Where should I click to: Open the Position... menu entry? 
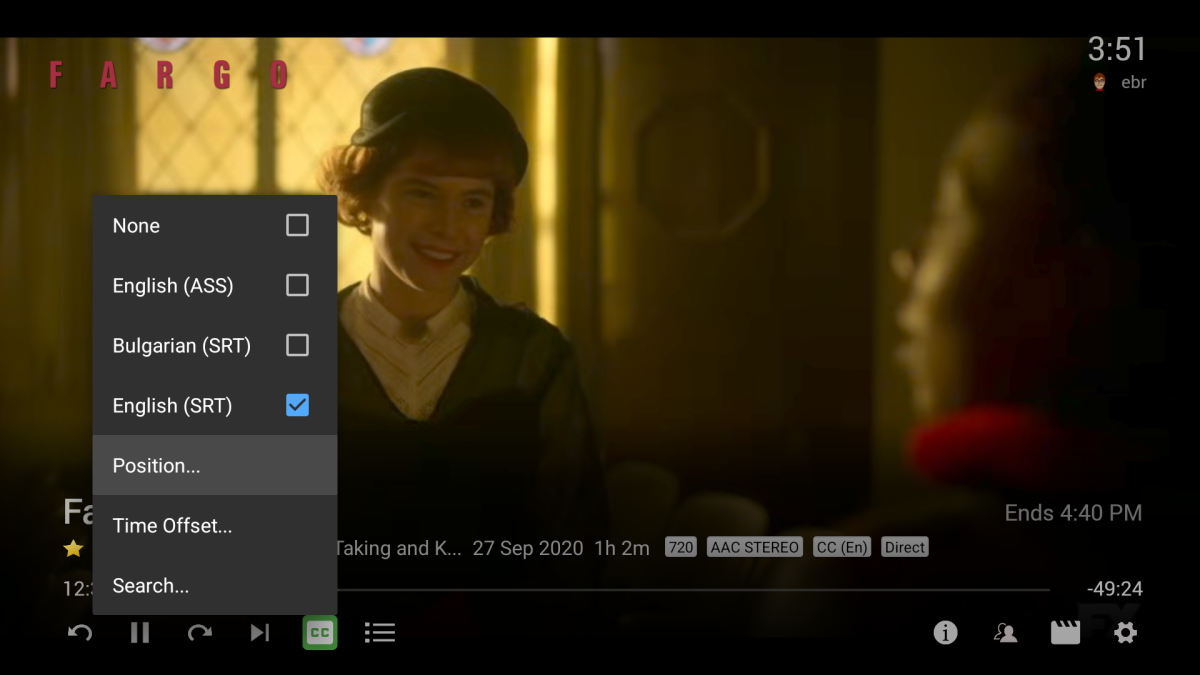(x=215, y=465)
